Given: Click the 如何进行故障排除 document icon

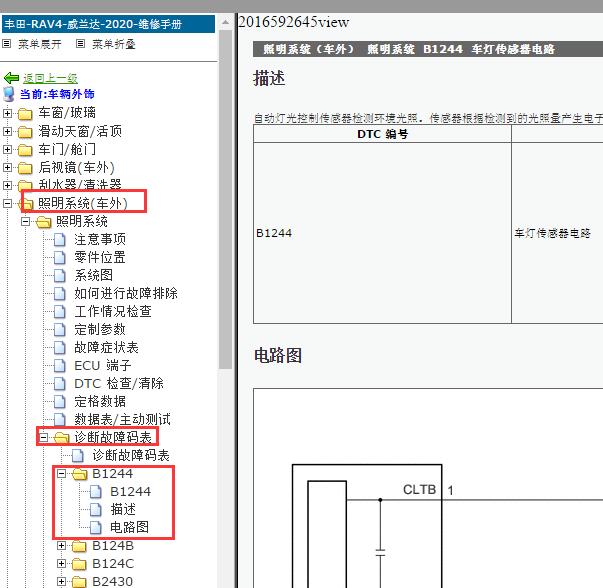Looking at the screenshot, I should click(x=60, y=293).
